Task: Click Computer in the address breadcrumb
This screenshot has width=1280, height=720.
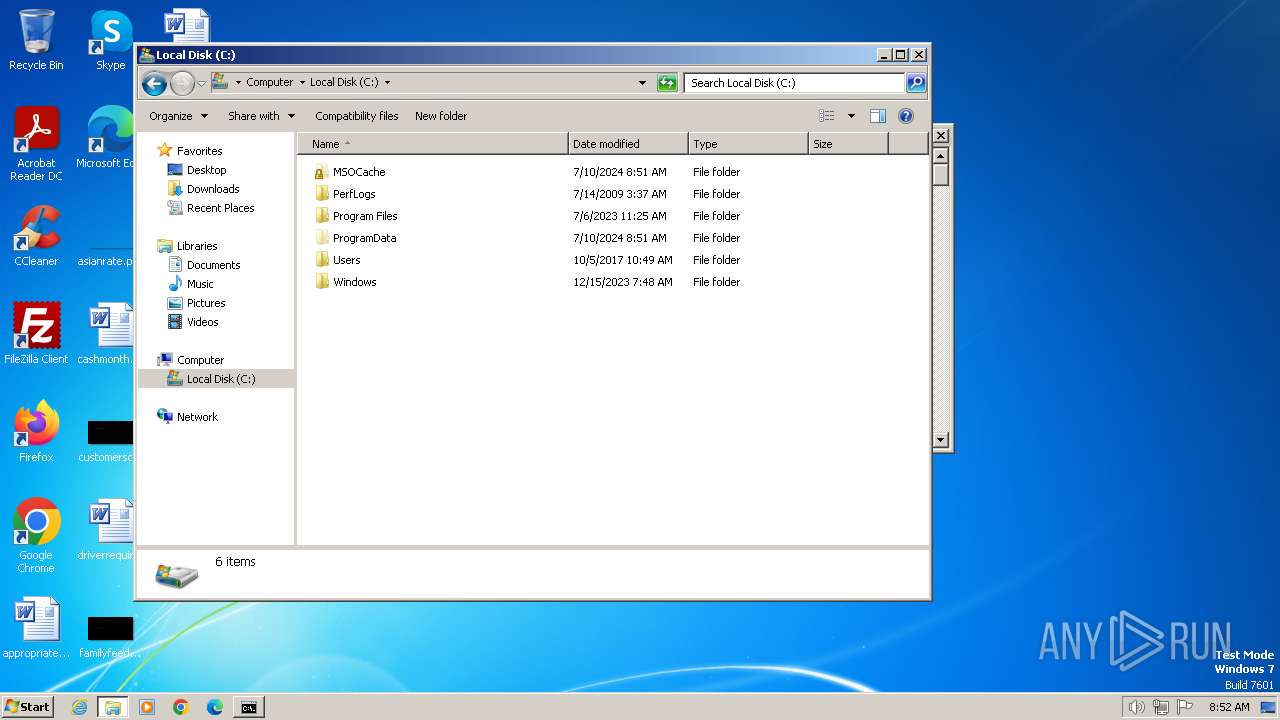Action: 270,83
